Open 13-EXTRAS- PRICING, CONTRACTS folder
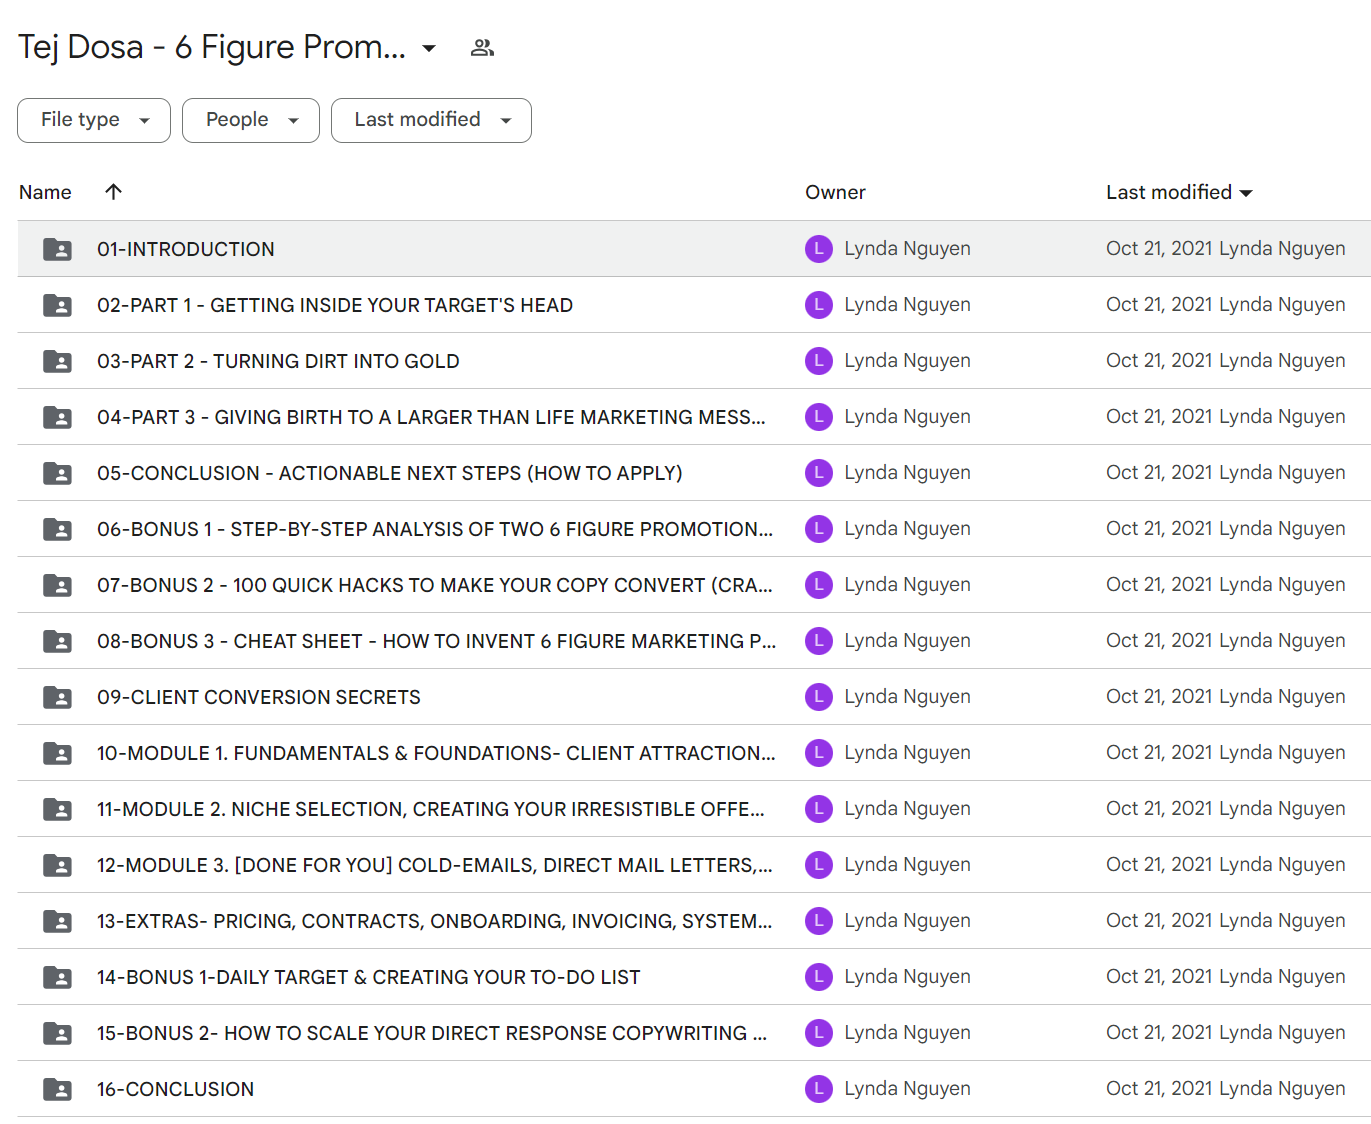The height and width of the screenshot is (1124, 1371). tap(435, 921)
